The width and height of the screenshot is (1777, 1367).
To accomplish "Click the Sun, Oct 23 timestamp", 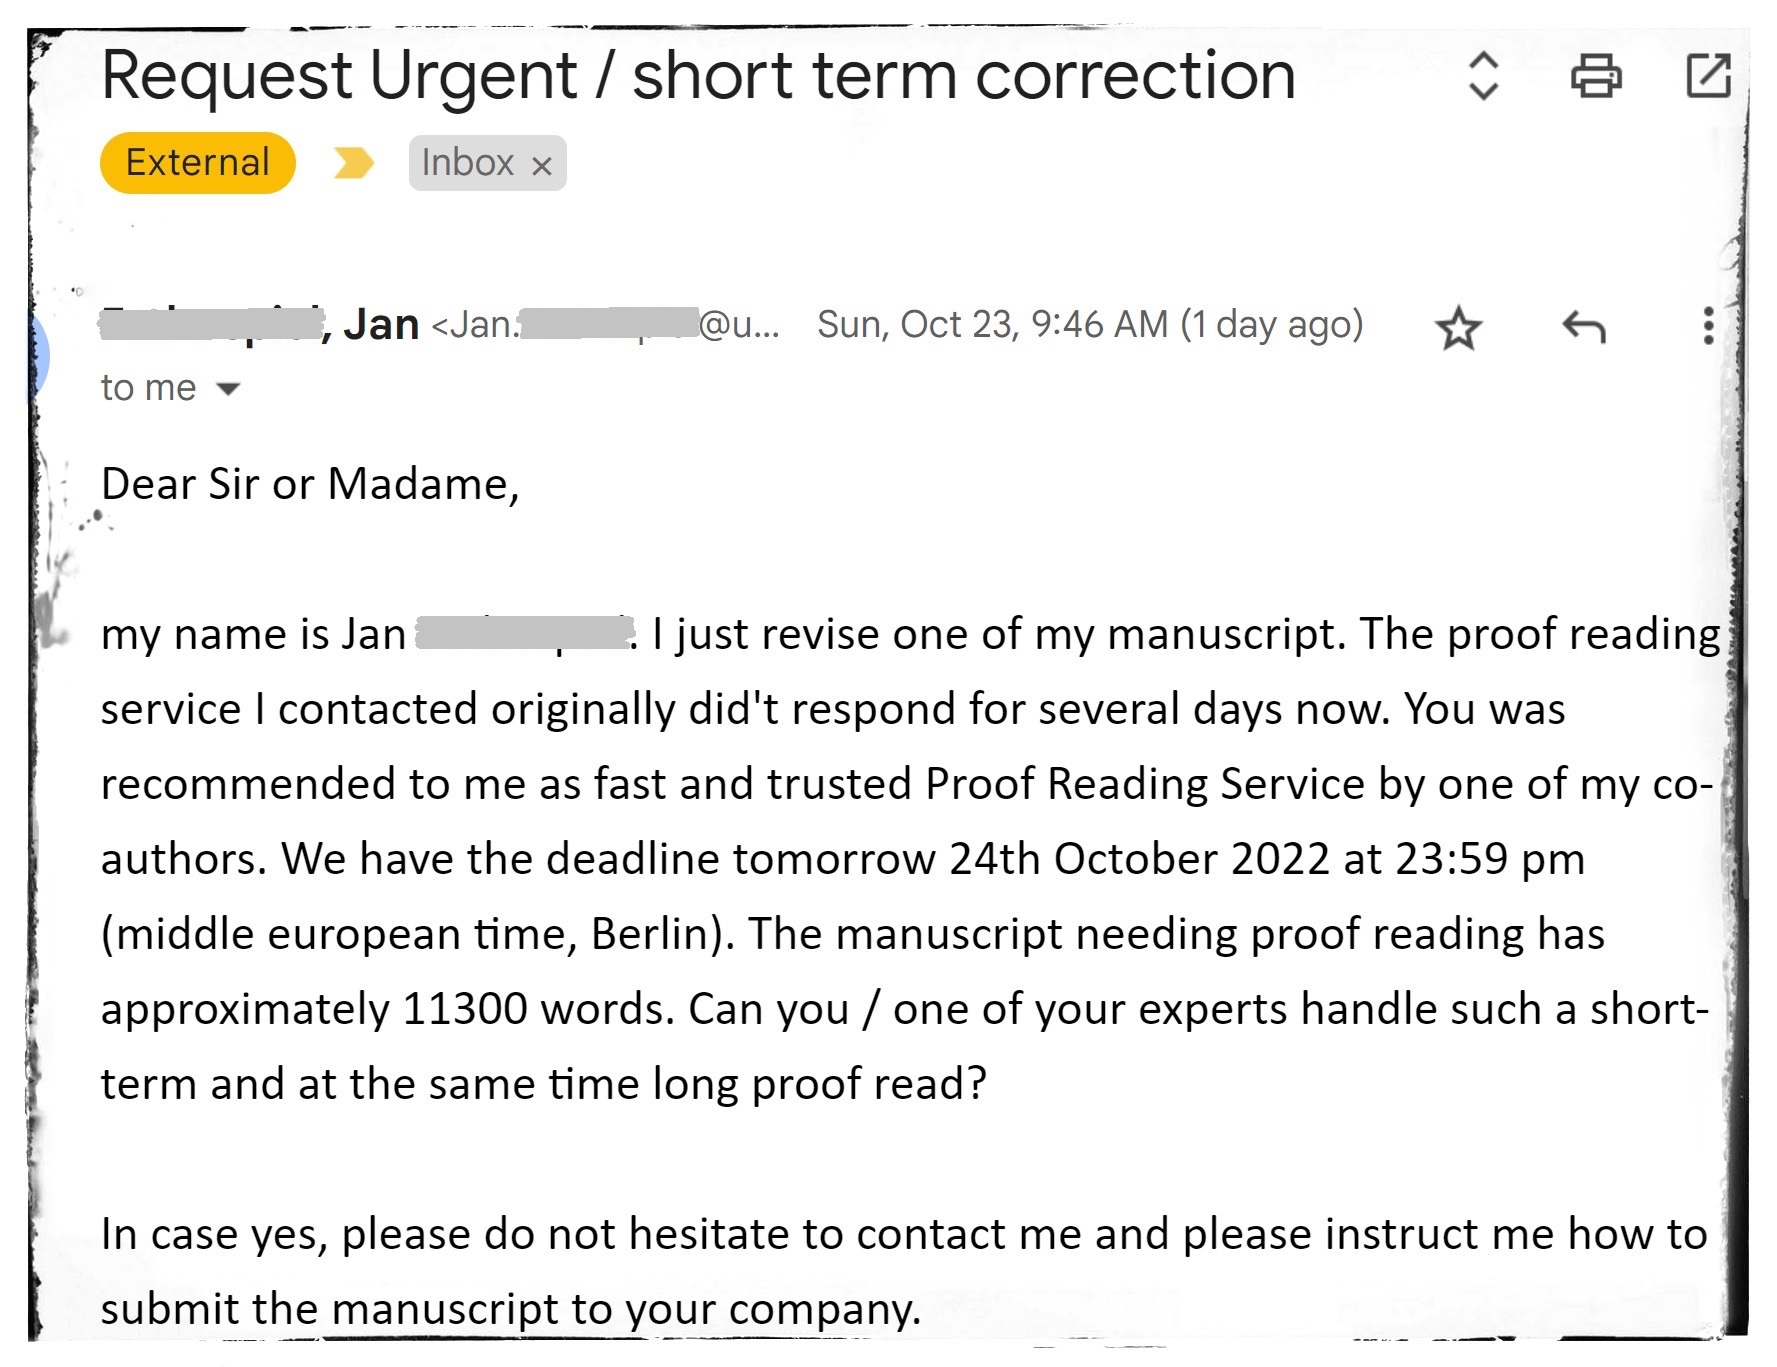I will pyautogui.click(x=1090, y=324).
